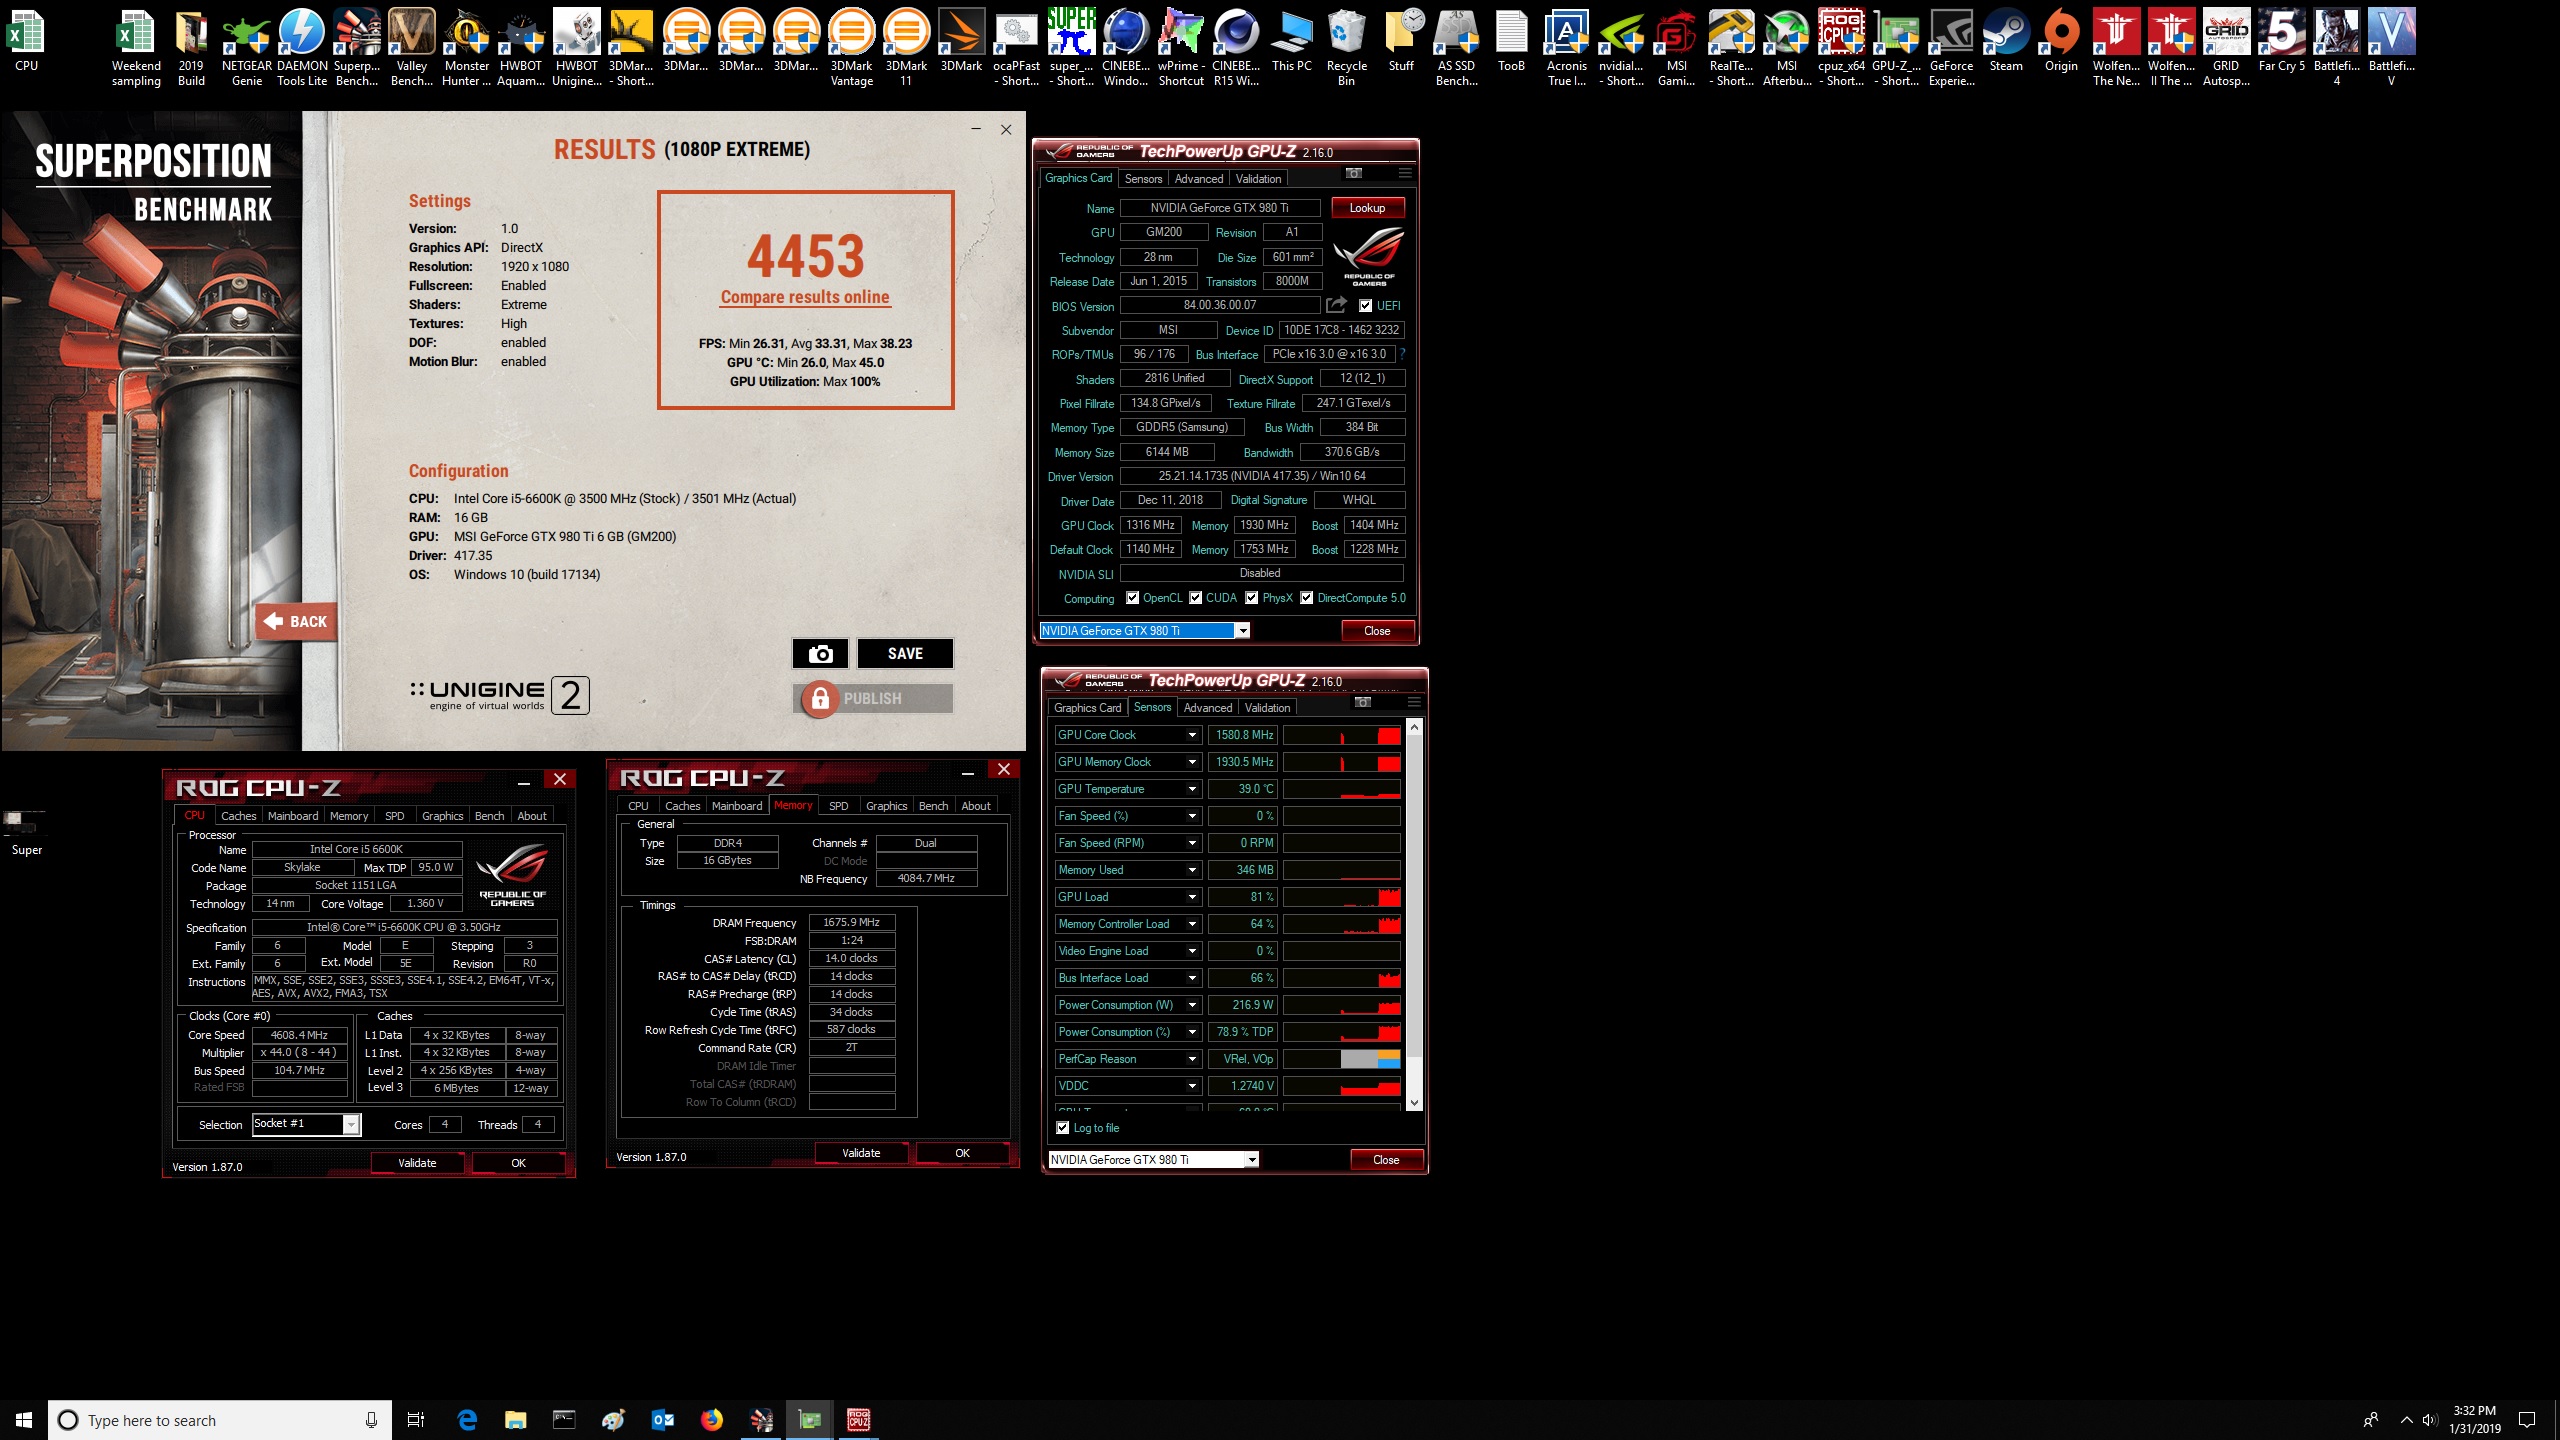Image resolution: width=2560 pixels, height=1440 pixels.
Task: Expand GPU selection dropdown in GPU-Z Sensors window
Action: 1251,1160
